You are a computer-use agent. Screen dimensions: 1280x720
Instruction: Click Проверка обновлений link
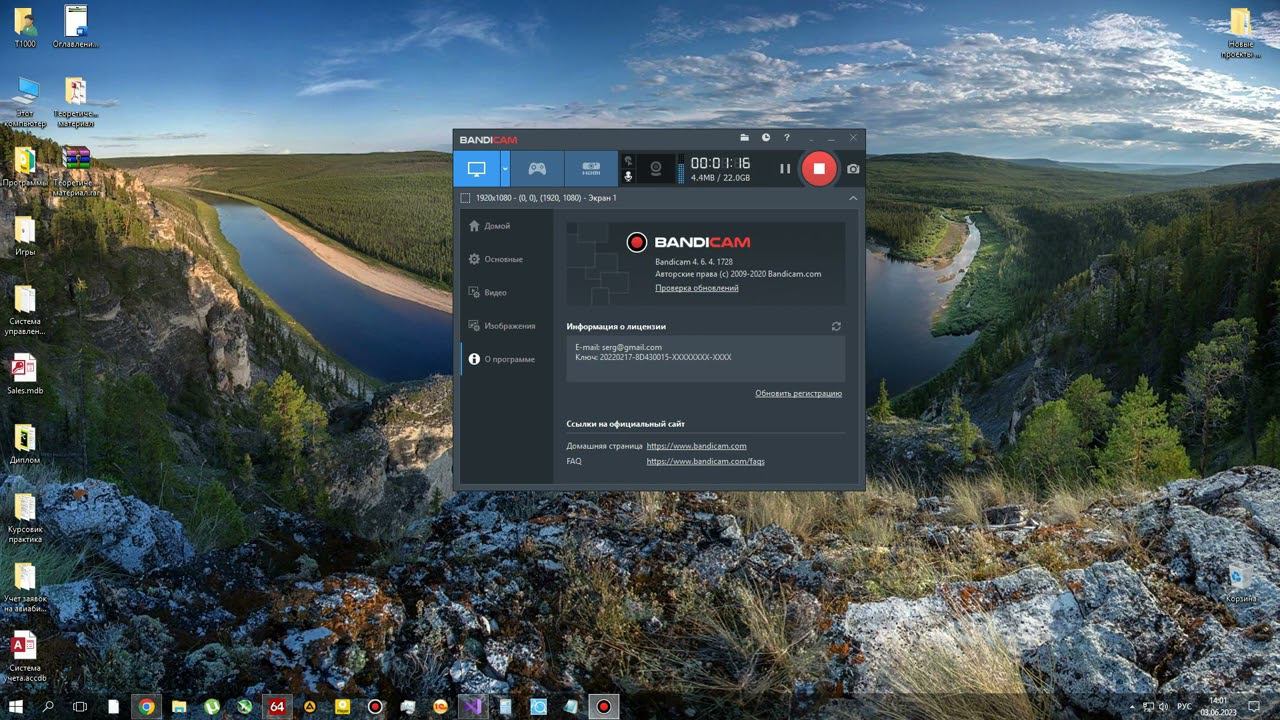click(x=697, y=288)
